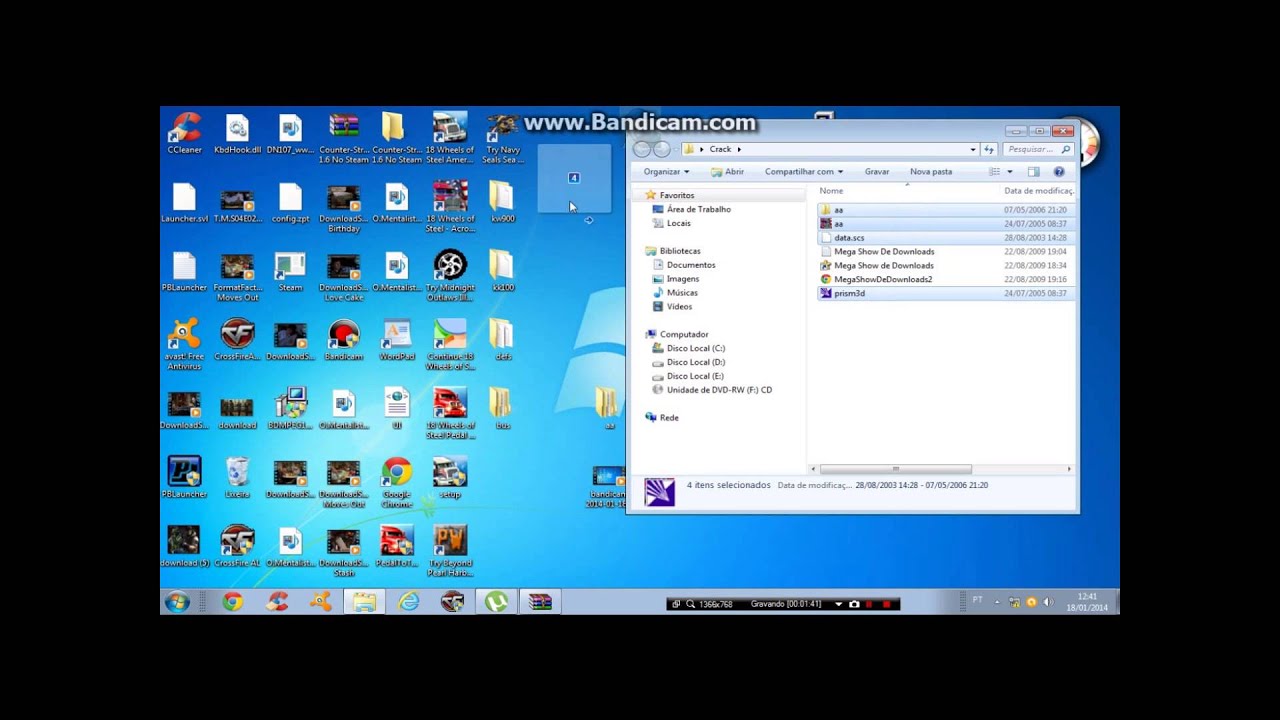Click the Bandicam screenshot camera icon
This screenshot has height=720, width=1280.
[x=853, y=604]
